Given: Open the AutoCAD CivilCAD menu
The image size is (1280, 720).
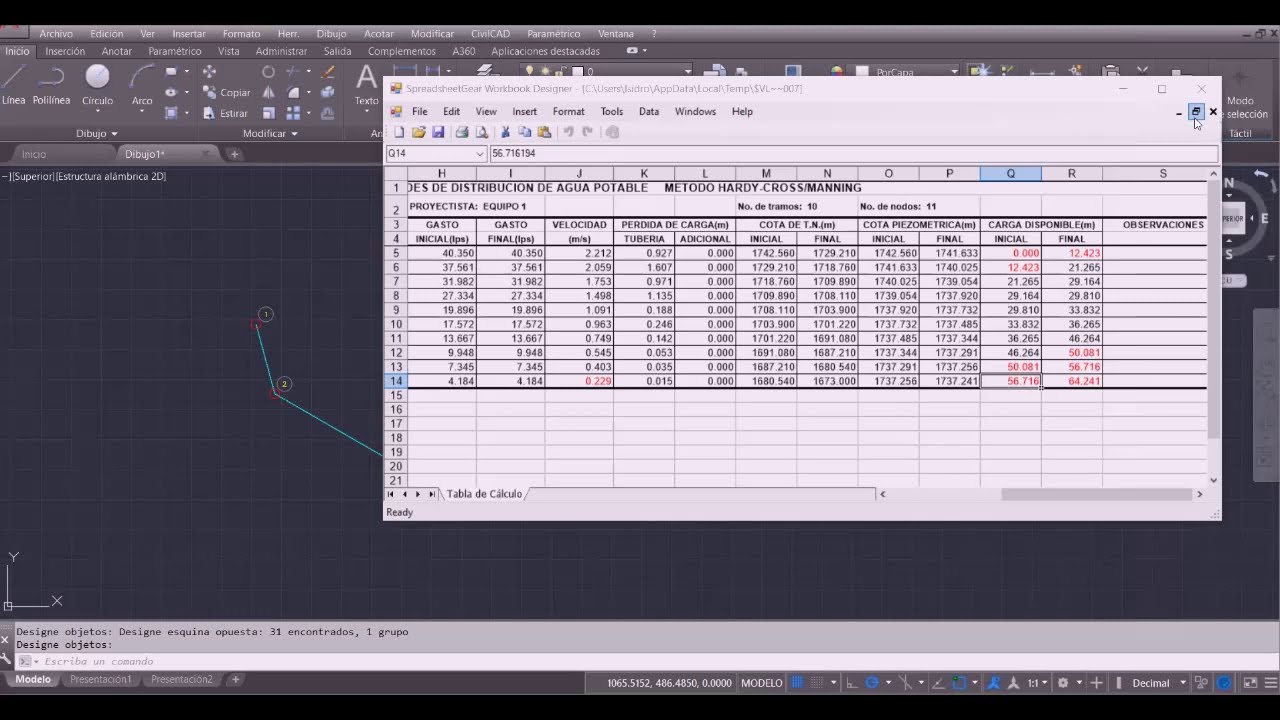Looking at the screenshot, I should 490,34.
